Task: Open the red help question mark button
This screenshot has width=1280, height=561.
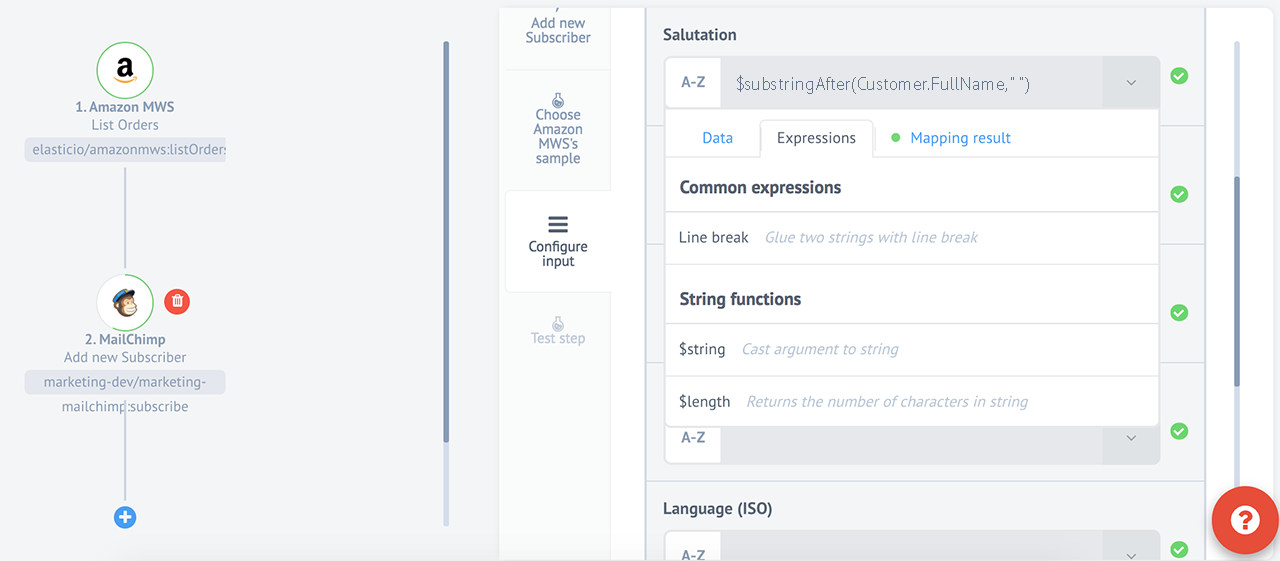Action: tap(1245, 521)
